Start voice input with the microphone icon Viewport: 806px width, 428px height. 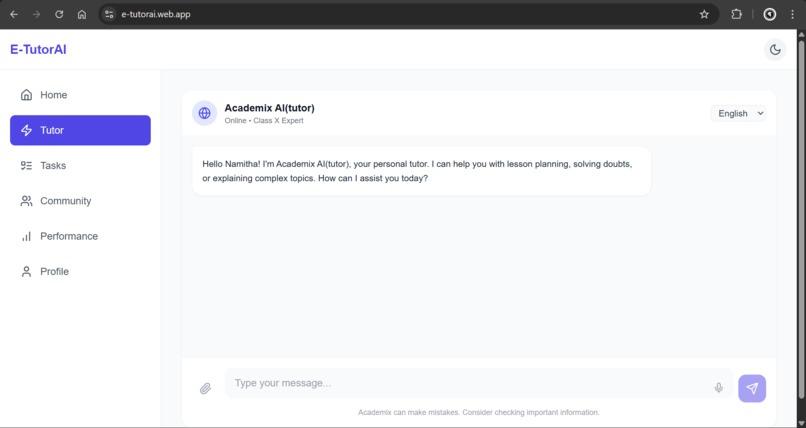(x=719, y=388)
